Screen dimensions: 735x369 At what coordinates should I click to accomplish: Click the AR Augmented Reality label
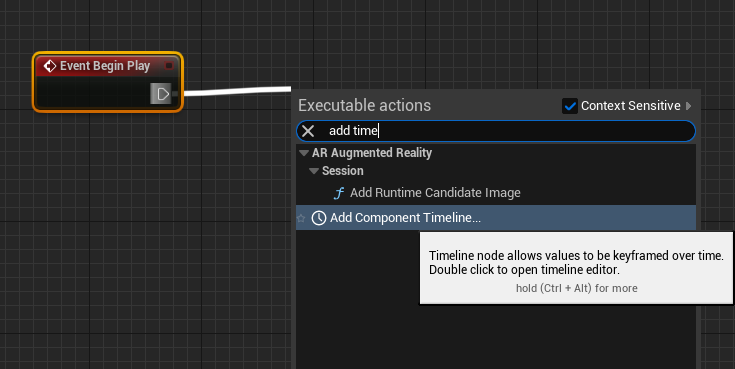372,153
